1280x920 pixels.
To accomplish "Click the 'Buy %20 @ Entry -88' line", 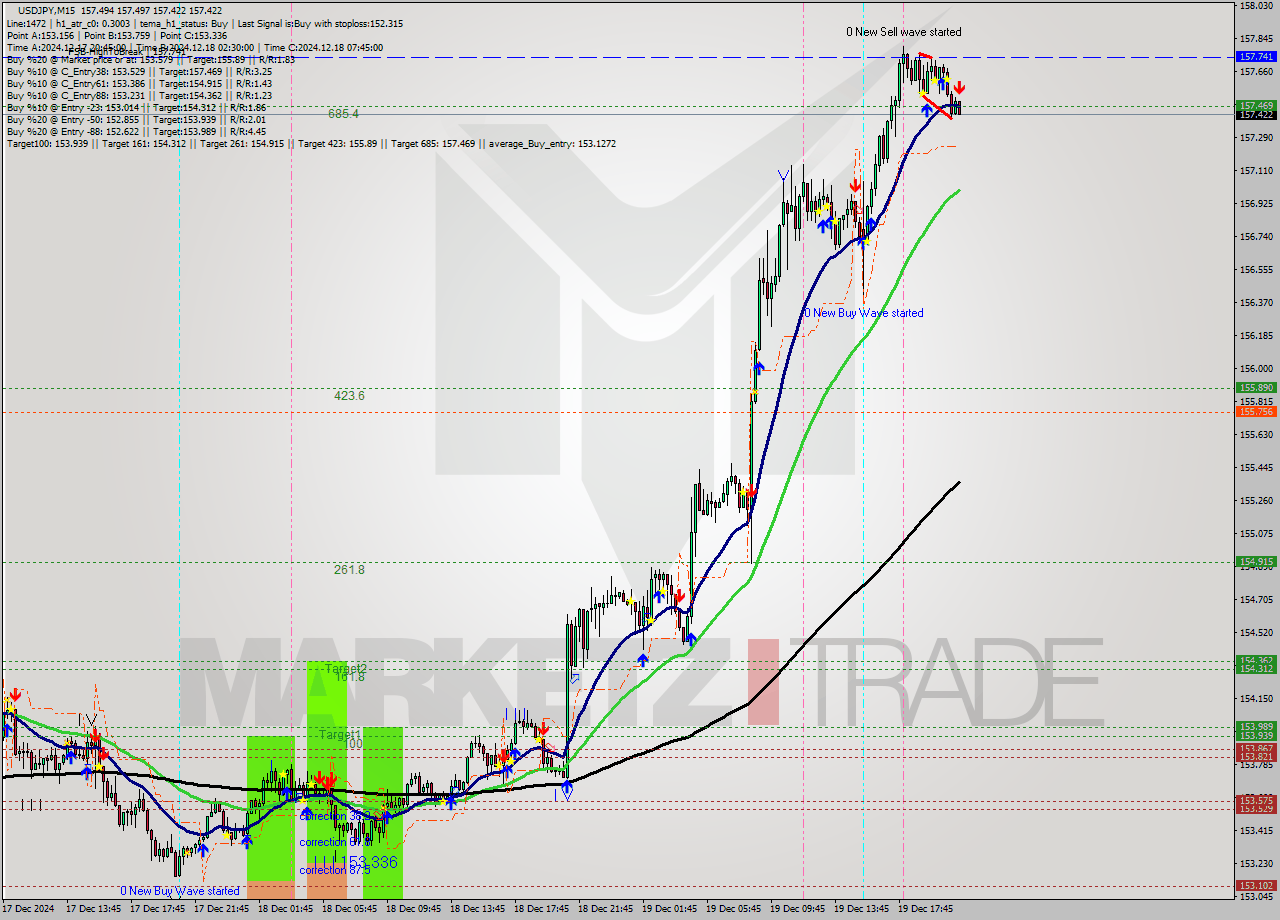I will [x=136, y=131].
